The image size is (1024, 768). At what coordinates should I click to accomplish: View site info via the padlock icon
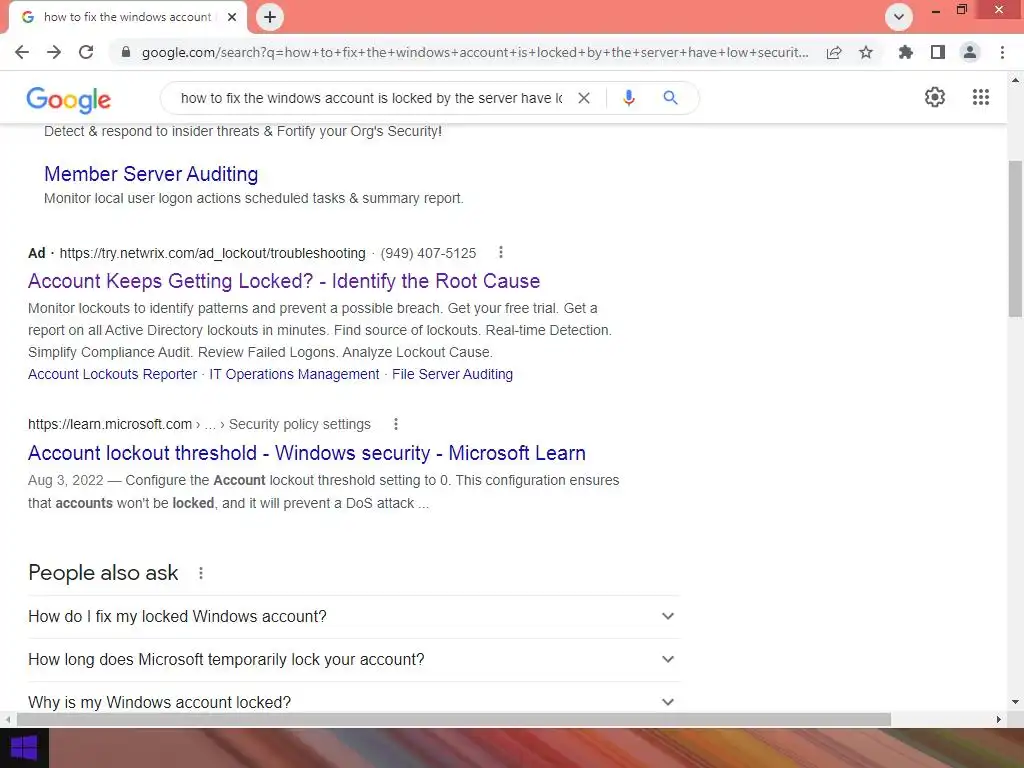pyautogui.click(x=126, y=52)
